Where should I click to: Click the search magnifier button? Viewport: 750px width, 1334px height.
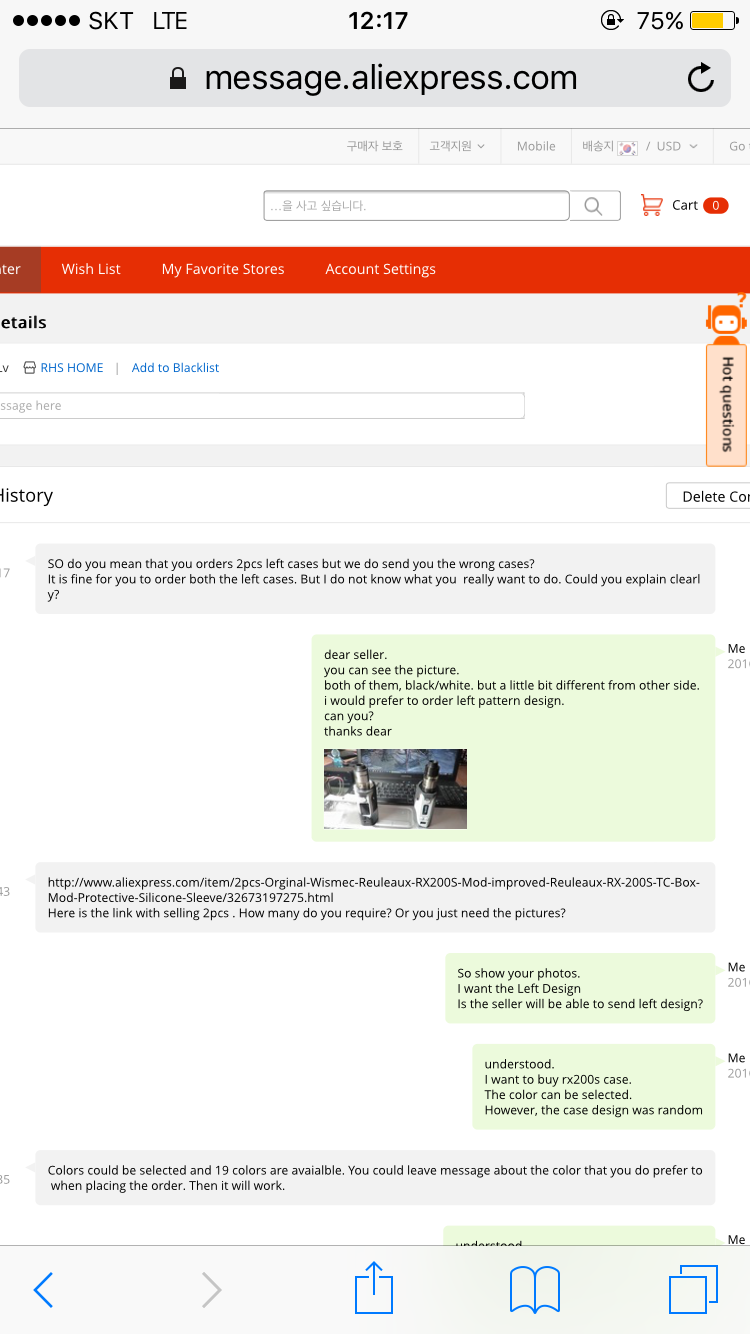594,206
